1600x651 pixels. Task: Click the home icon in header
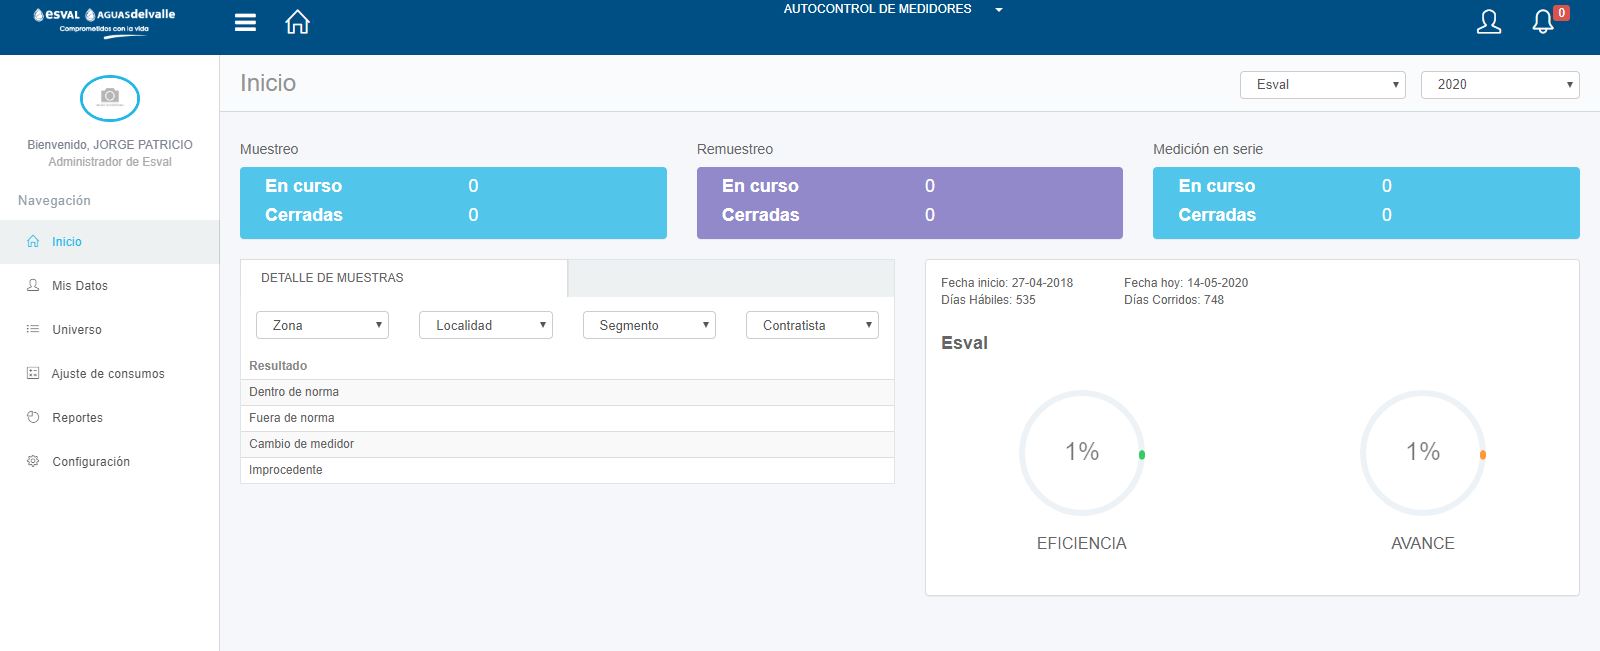tap(297, 22)
